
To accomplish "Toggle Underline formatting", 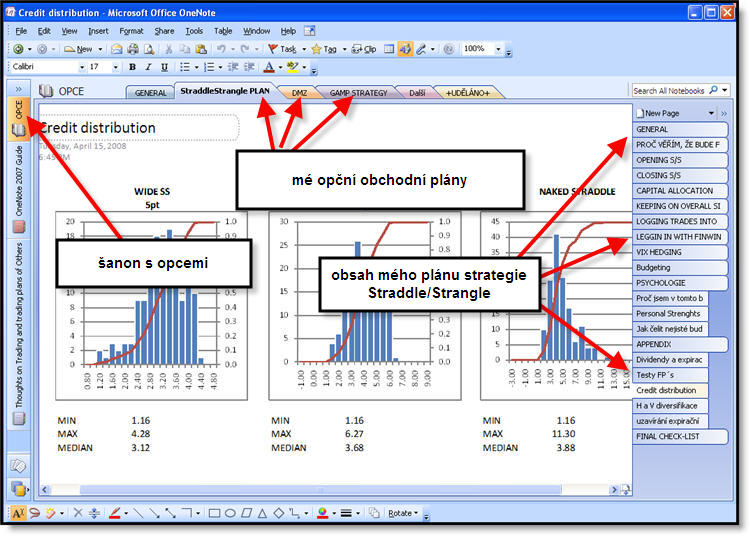I will pyautogui.click(x=165, y=67).
